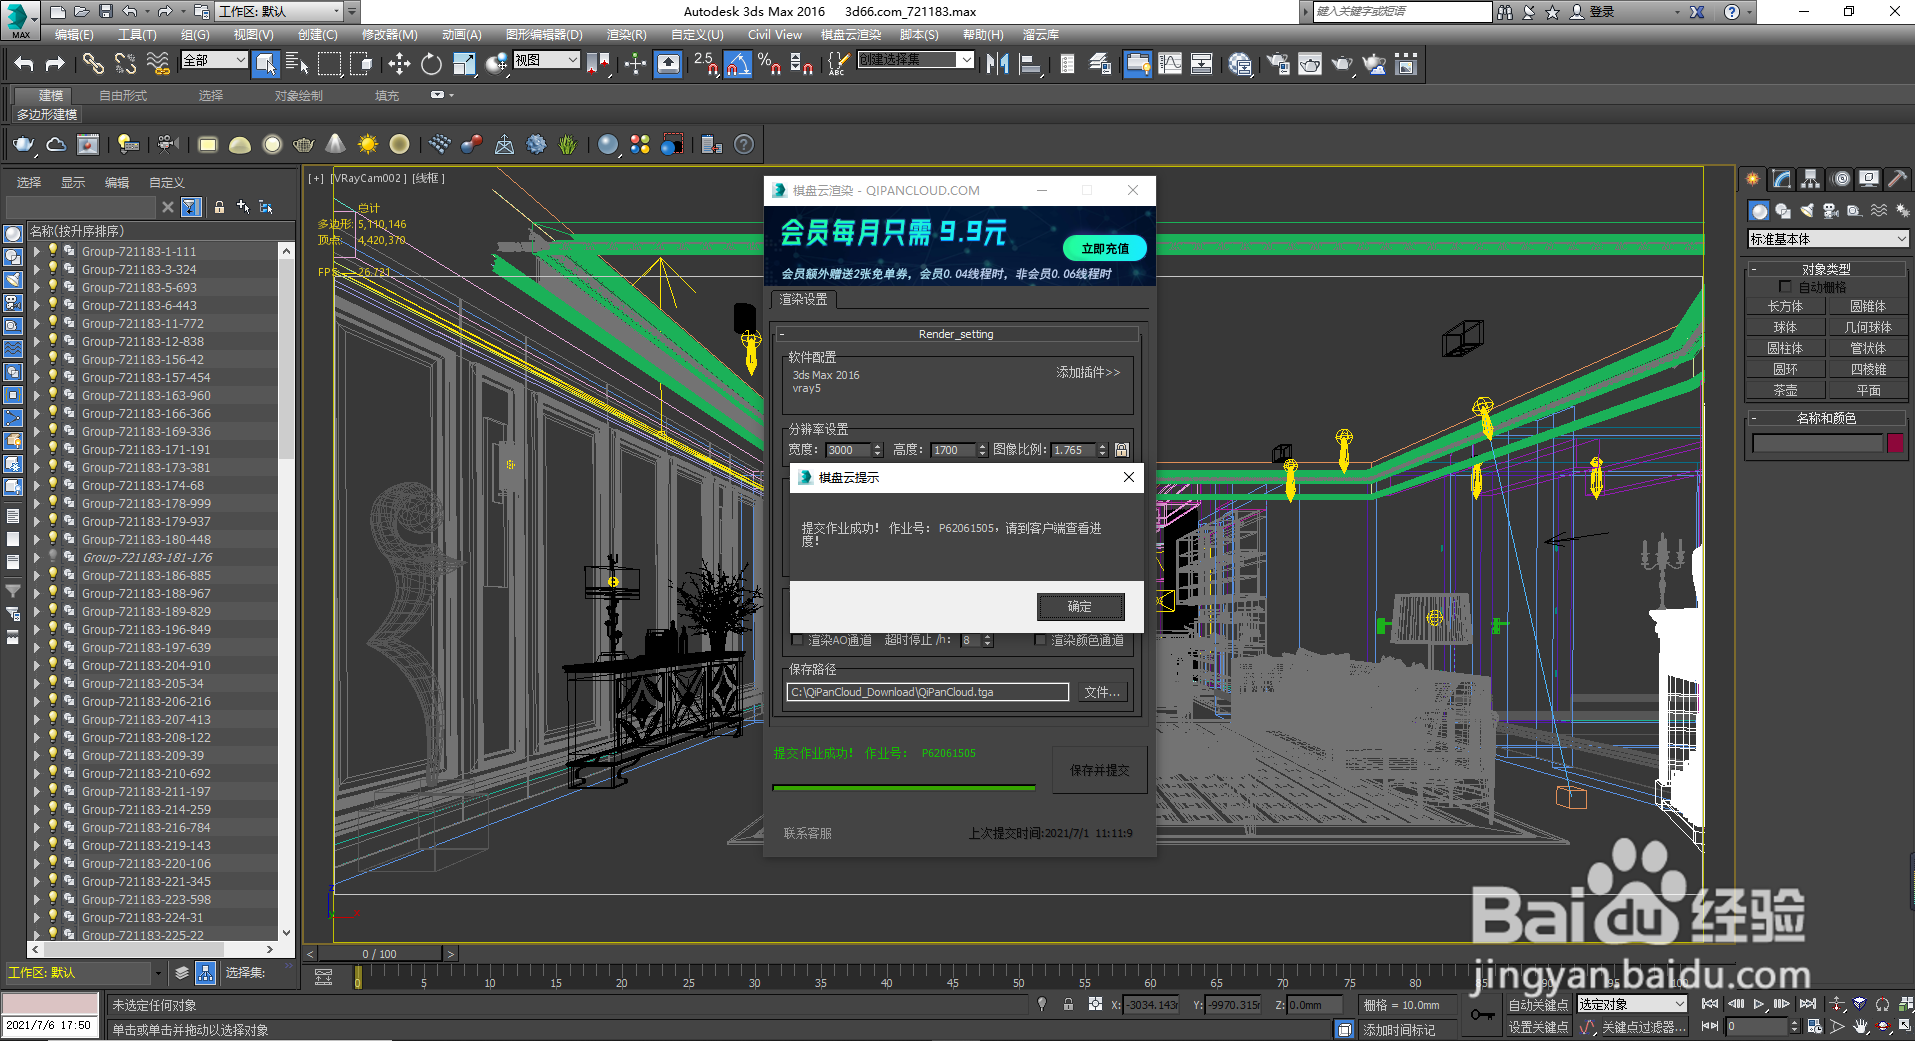Open the 渲染(R) menu

click(626, 34)
